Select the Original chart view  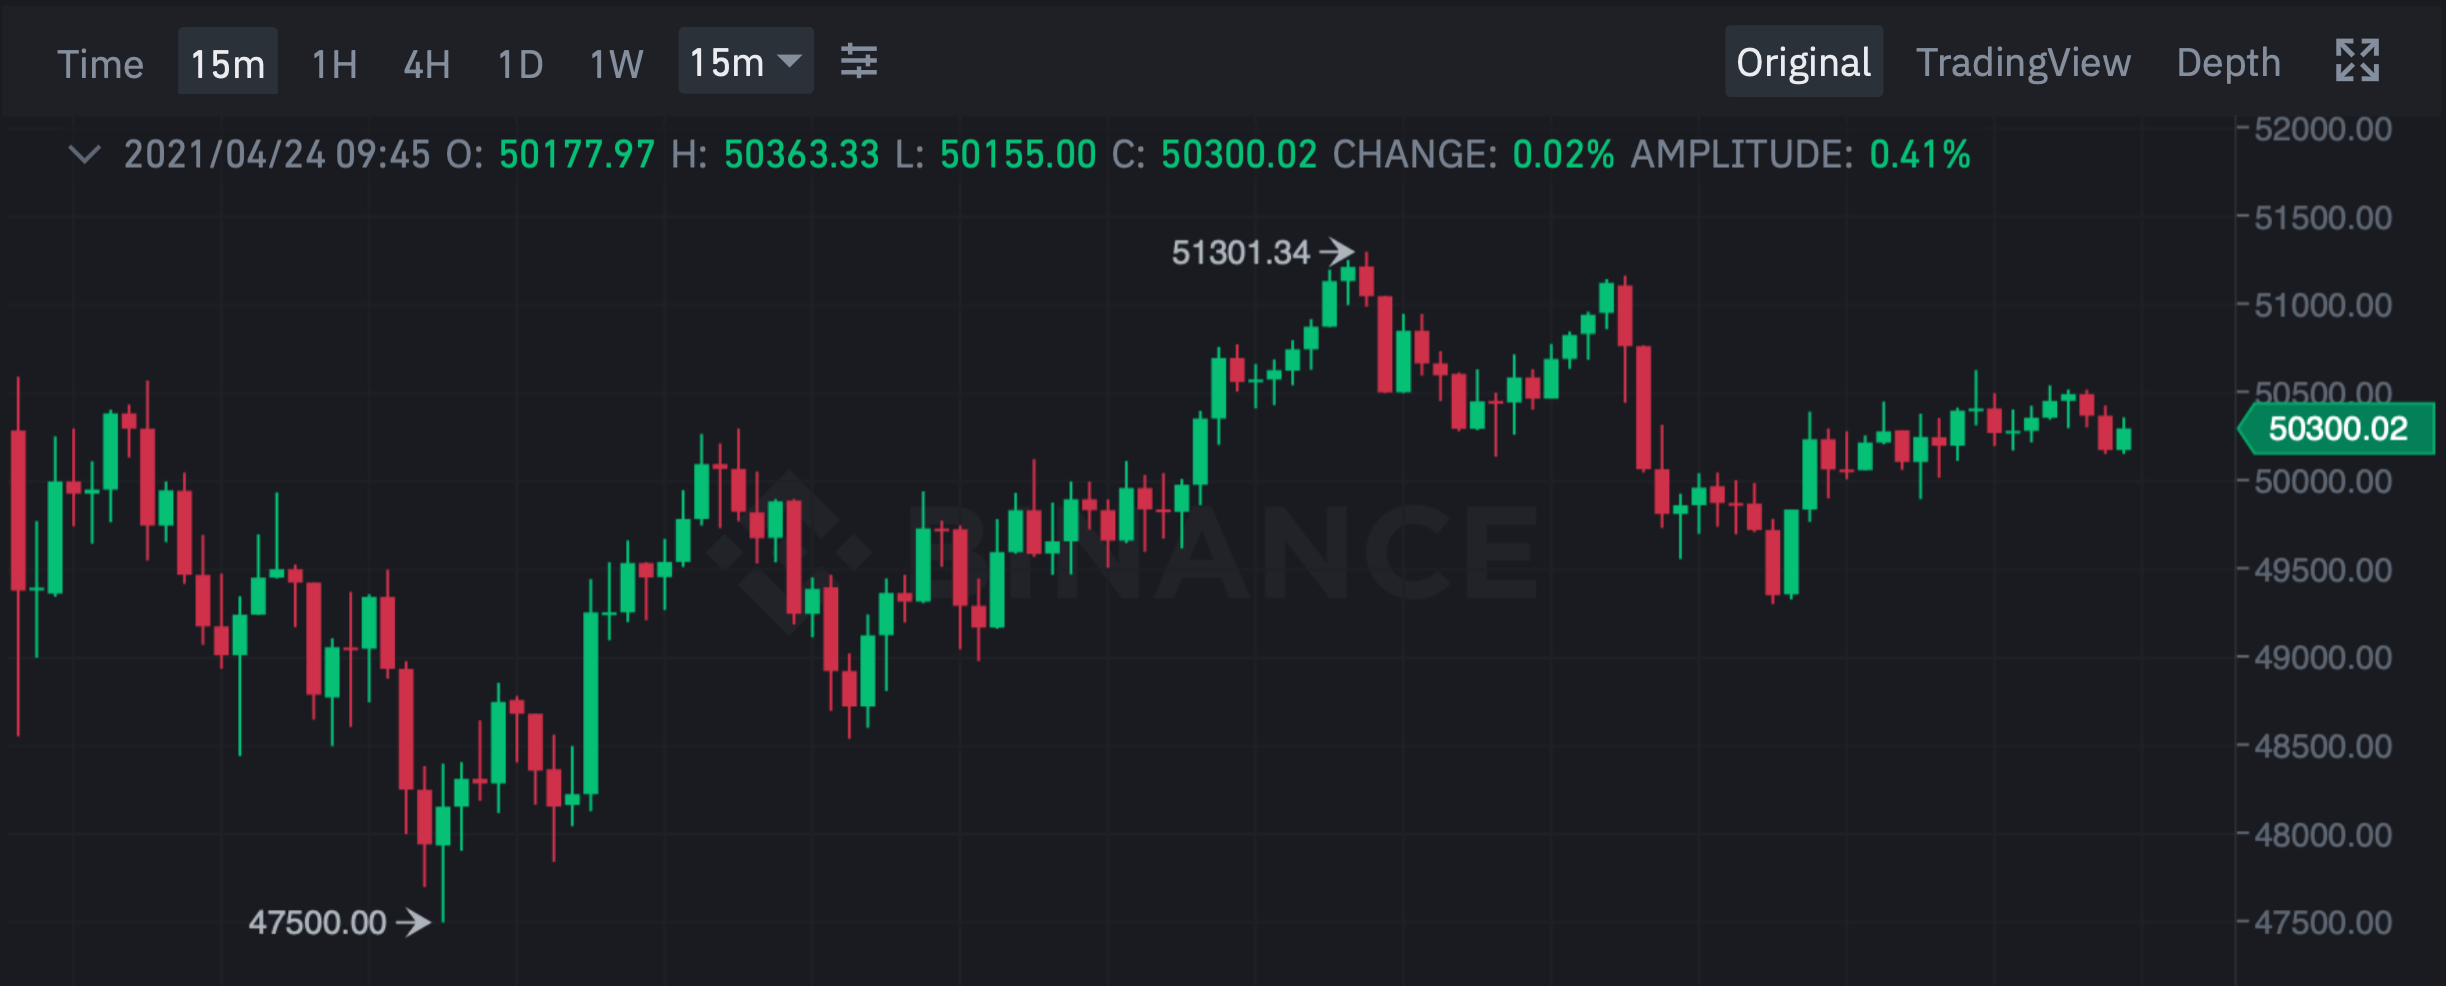1804,62
